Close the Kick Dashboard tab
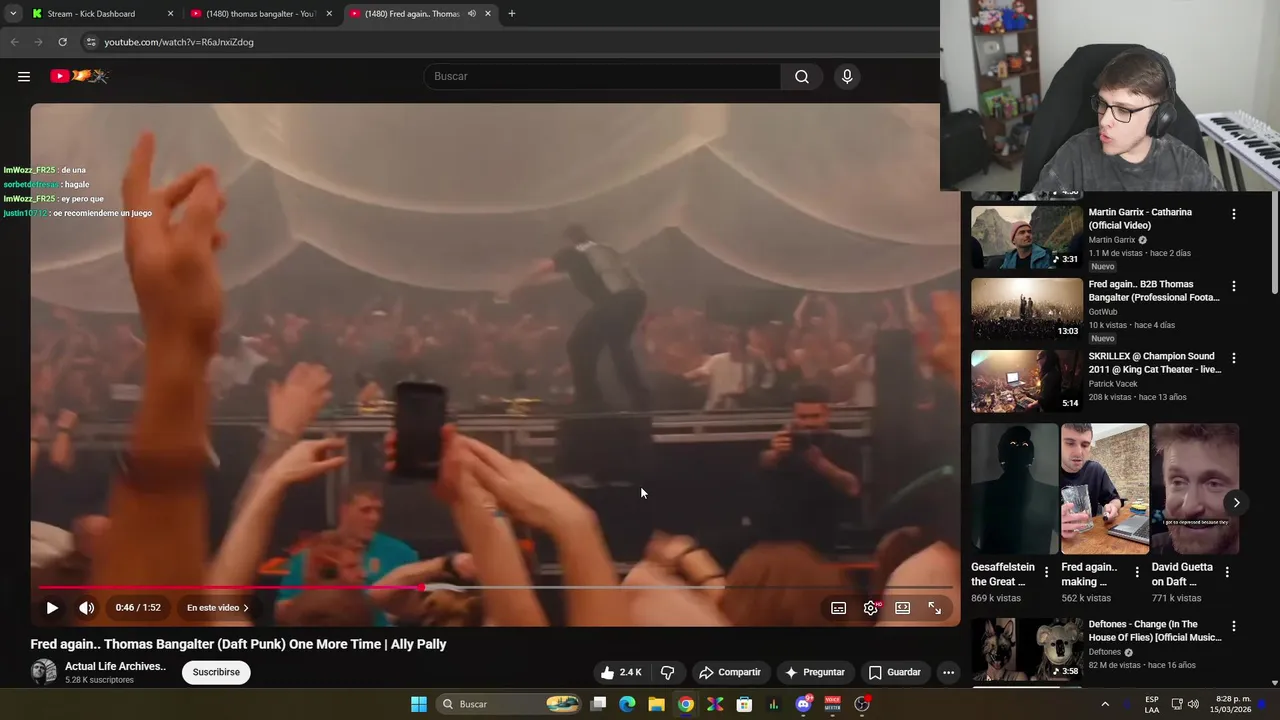The height and width of the screenshot is (720, 1280). click(170, 14)
